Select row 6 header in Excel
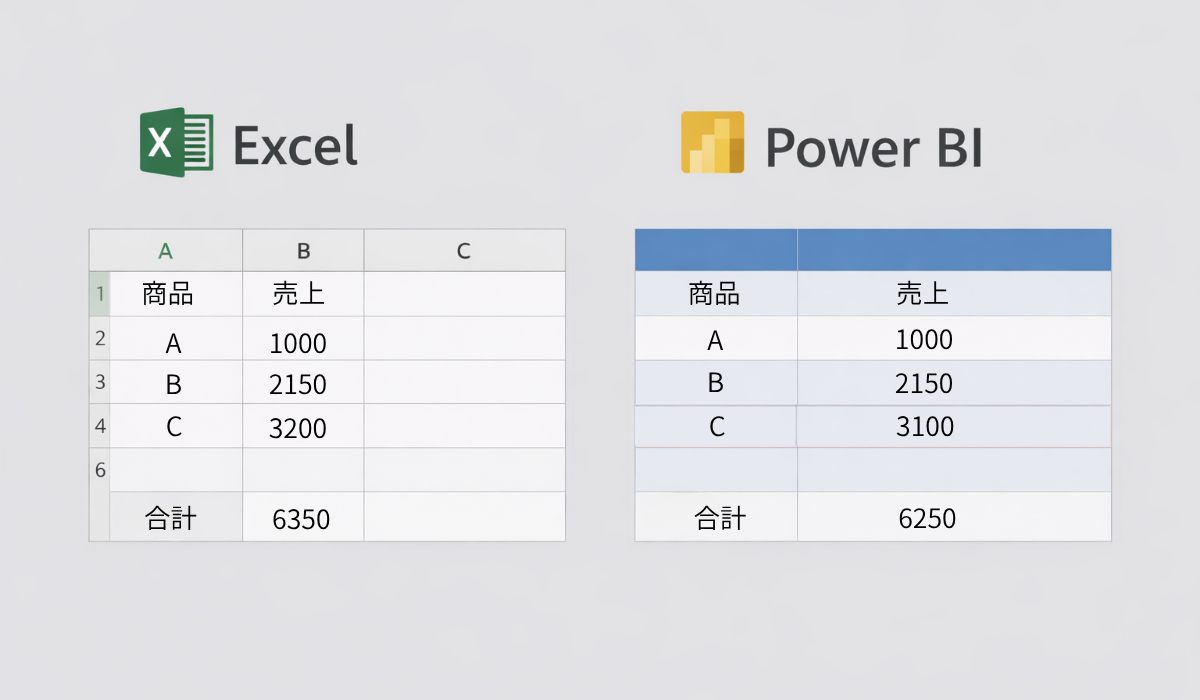1200x700 pixels. pos(99,470)
